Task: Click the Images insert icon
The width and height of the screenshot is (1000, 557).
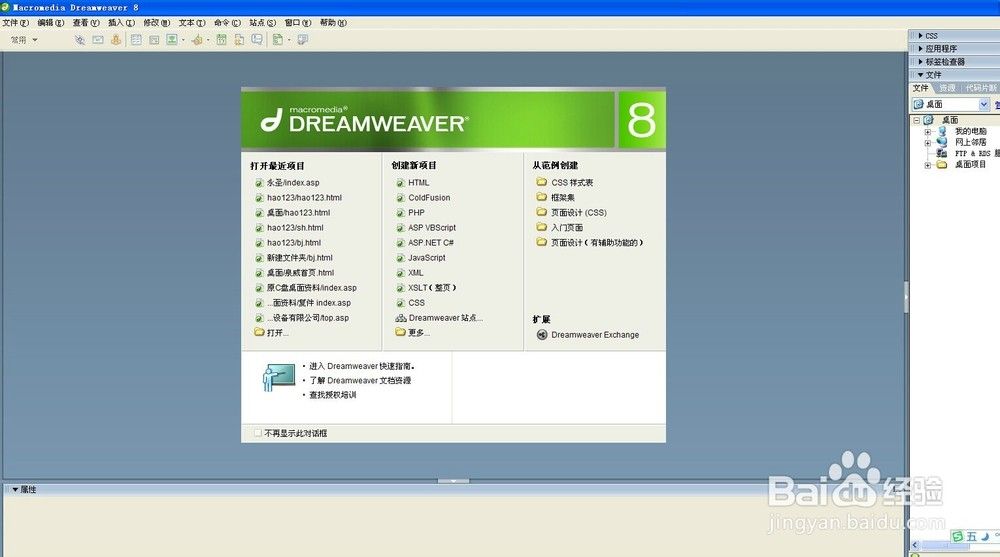Action: tap(172, 40)
